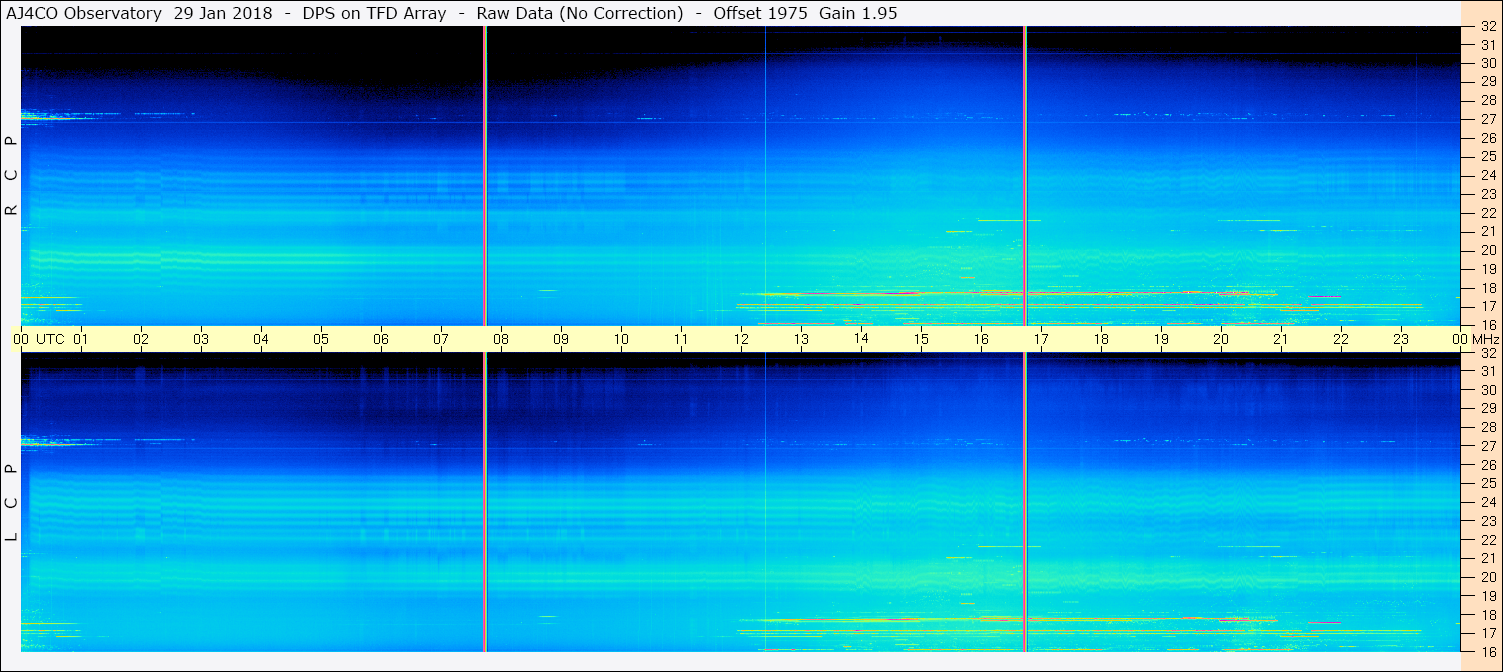The image size is (1503, 672).
Task: Click the pink vertical line near 16:45 in LCP panel
Action: (x=1025, y=502)
